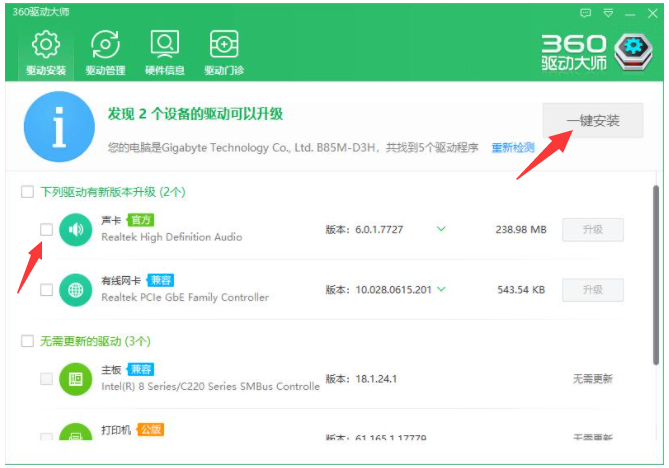669x468 pixels.
Task: Expand version dropdown for 6.0.1.7727
Action: tap(441, 229)
